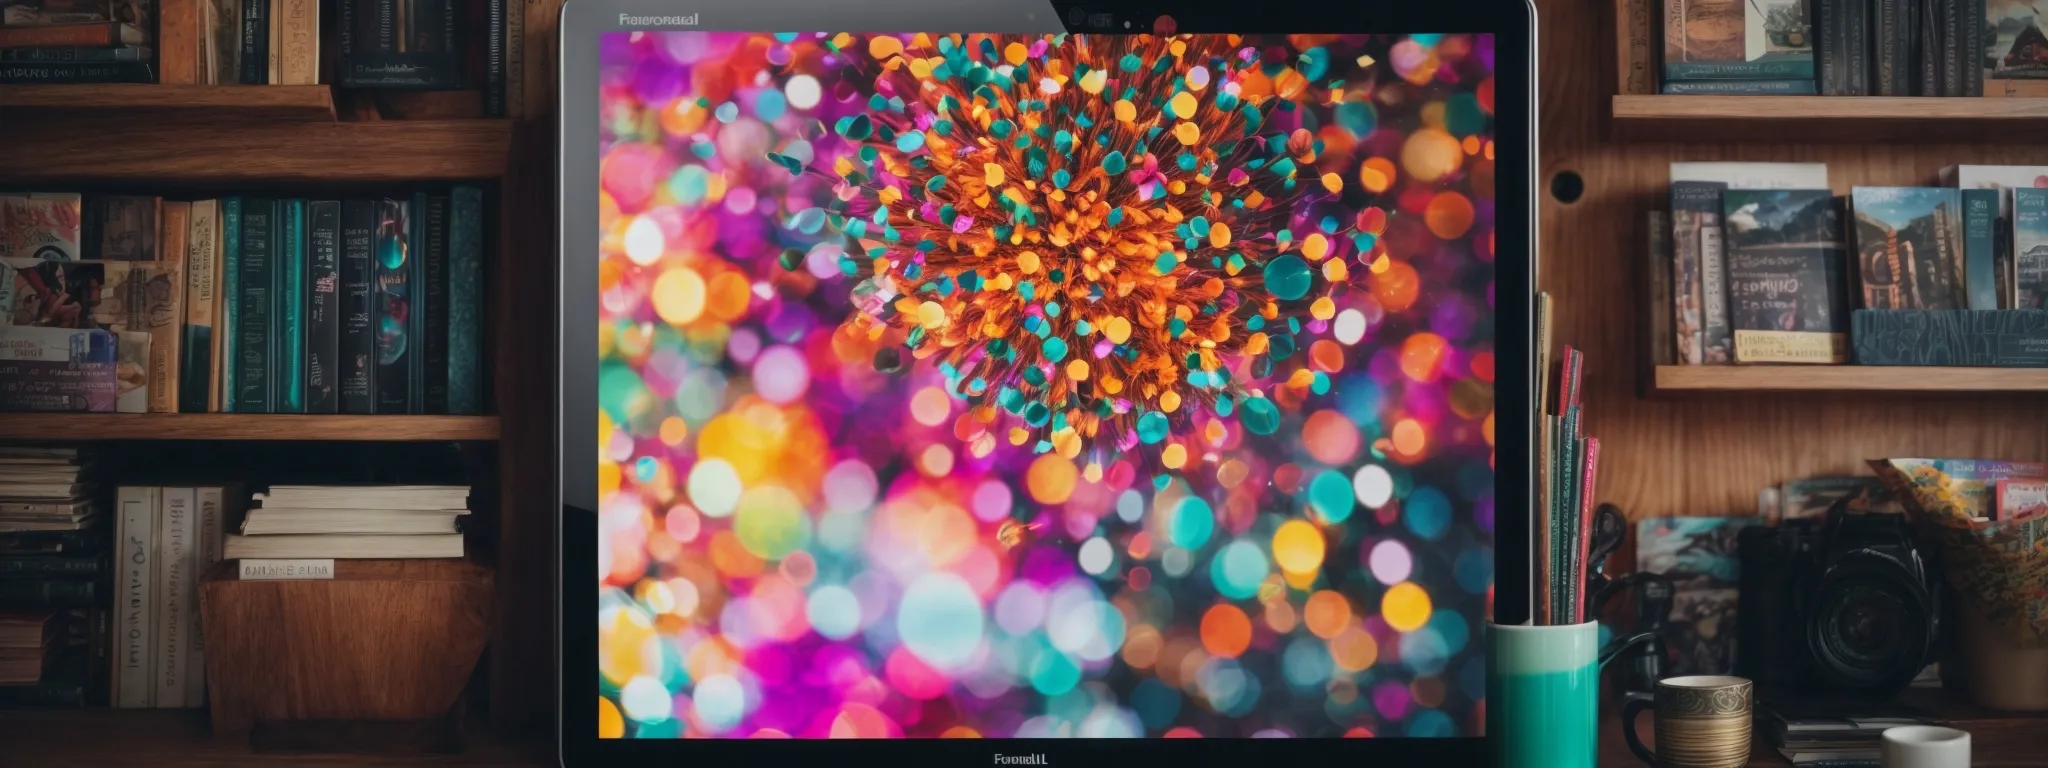Click the black scissors handle beside the pencil cup
This screenshot has width=2048, height=768.
pos(1608,530)
